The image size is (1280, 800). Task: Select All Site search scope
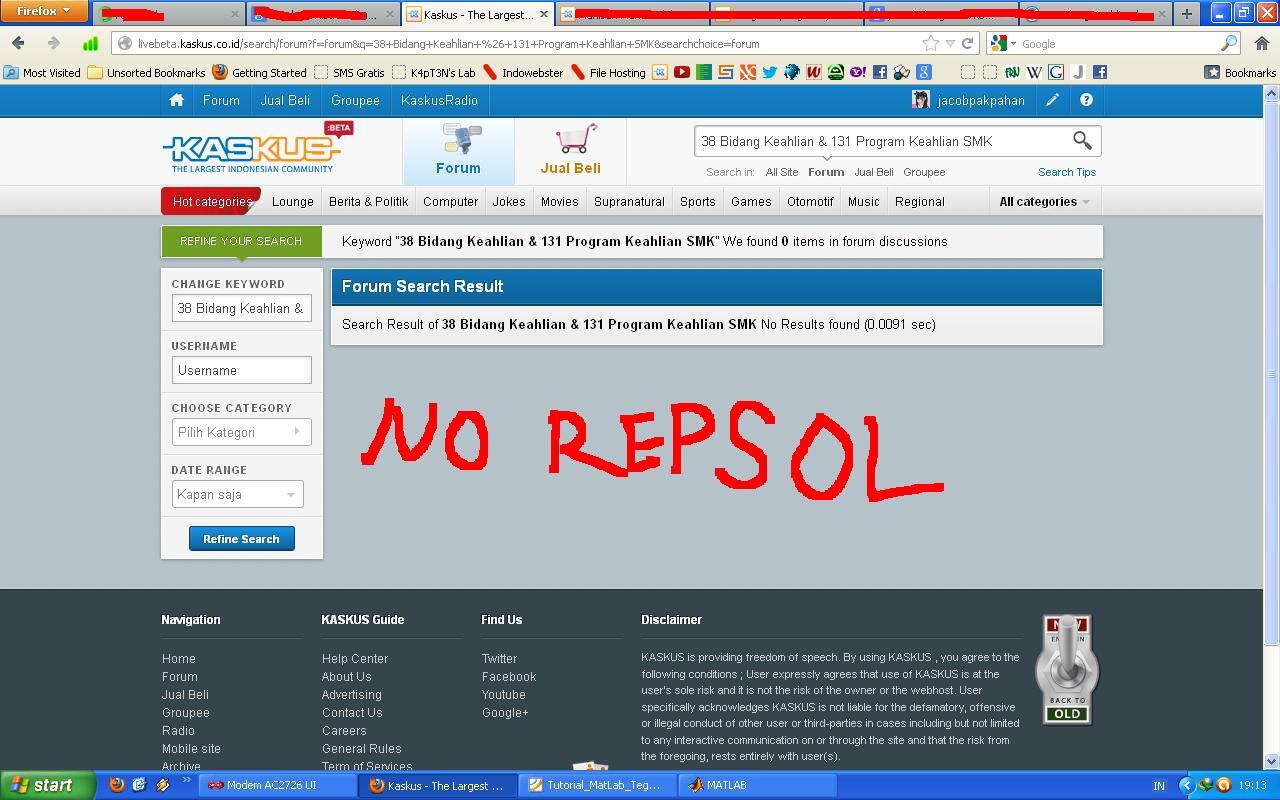tap(781, 172)
